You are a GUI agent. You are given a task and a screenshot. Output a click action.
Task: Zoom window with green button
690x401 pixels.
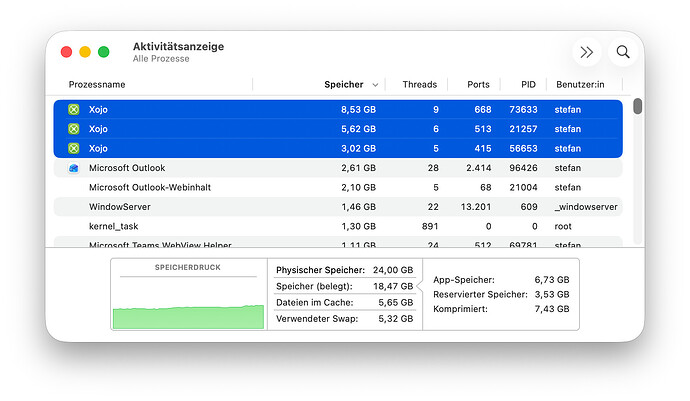coord(103,52)
